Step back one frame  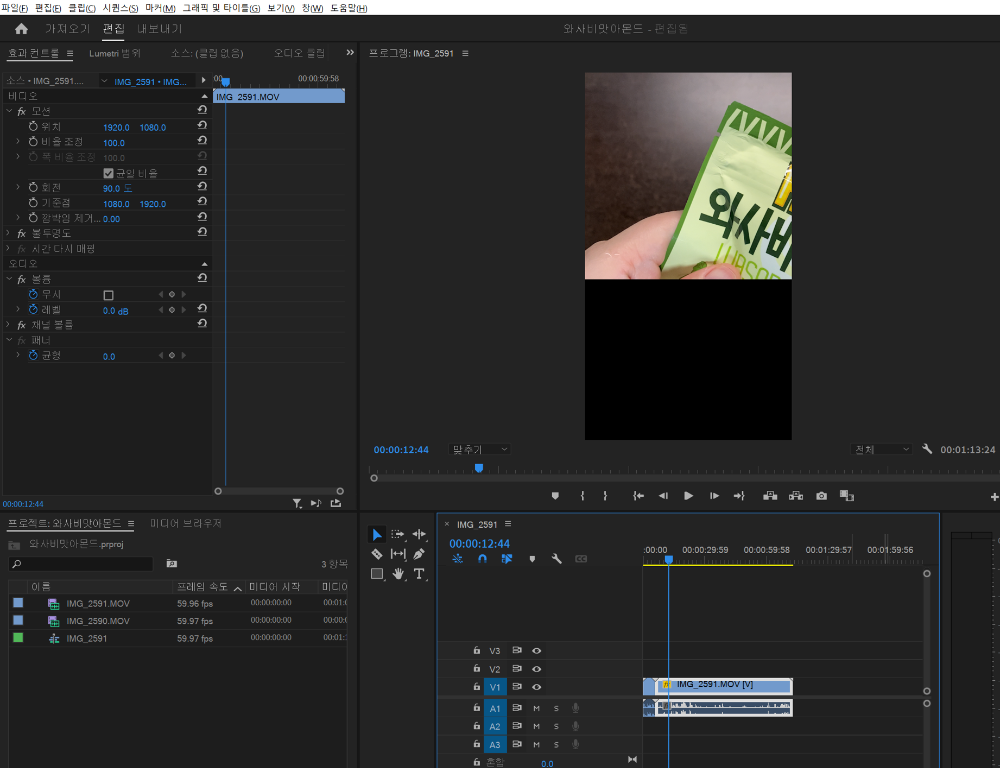[663, 496]
